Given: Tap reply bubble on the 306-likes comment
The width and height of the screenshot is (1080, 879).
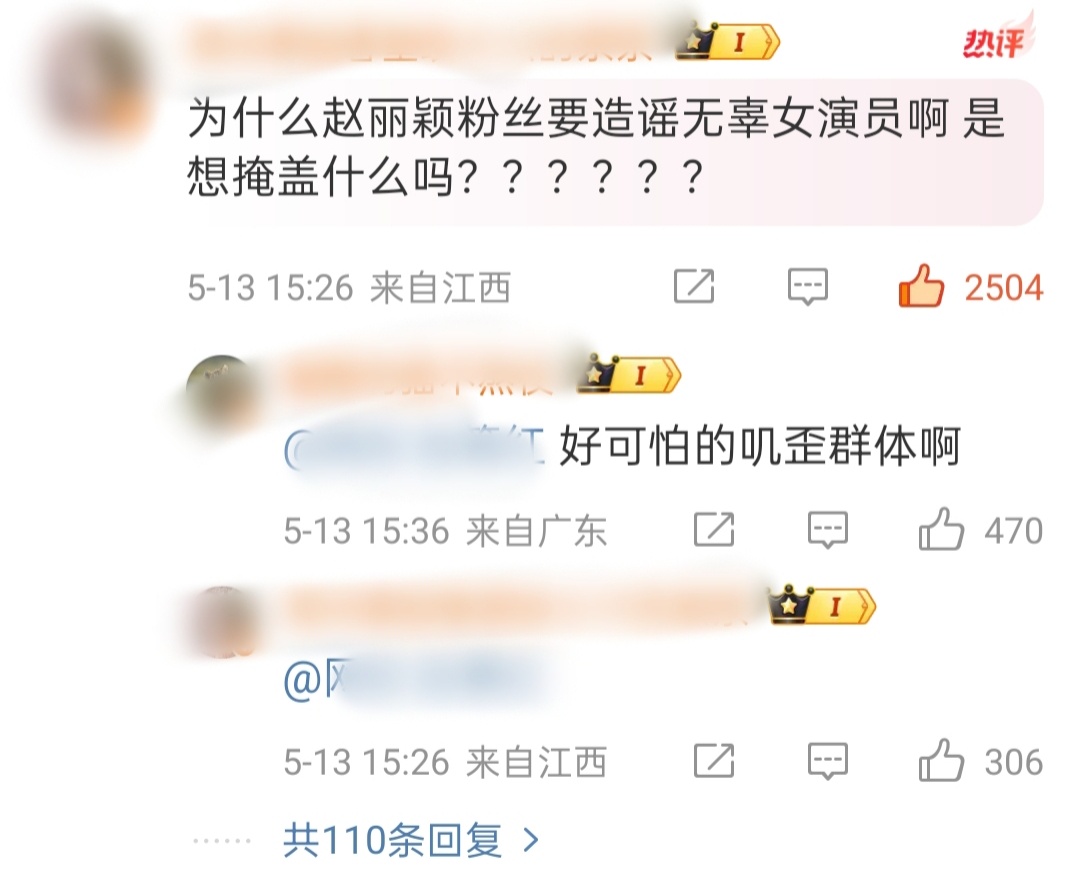Looking at the screenshot, I should click(827, 762).
